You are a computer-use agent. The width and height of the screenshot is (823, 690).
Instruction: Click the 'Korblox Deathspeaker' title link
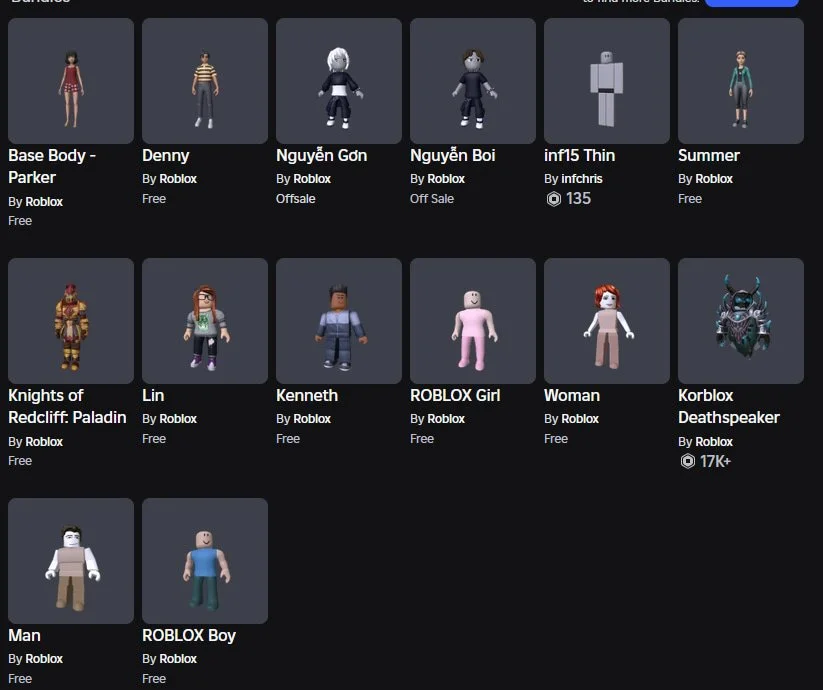[729, 406]
